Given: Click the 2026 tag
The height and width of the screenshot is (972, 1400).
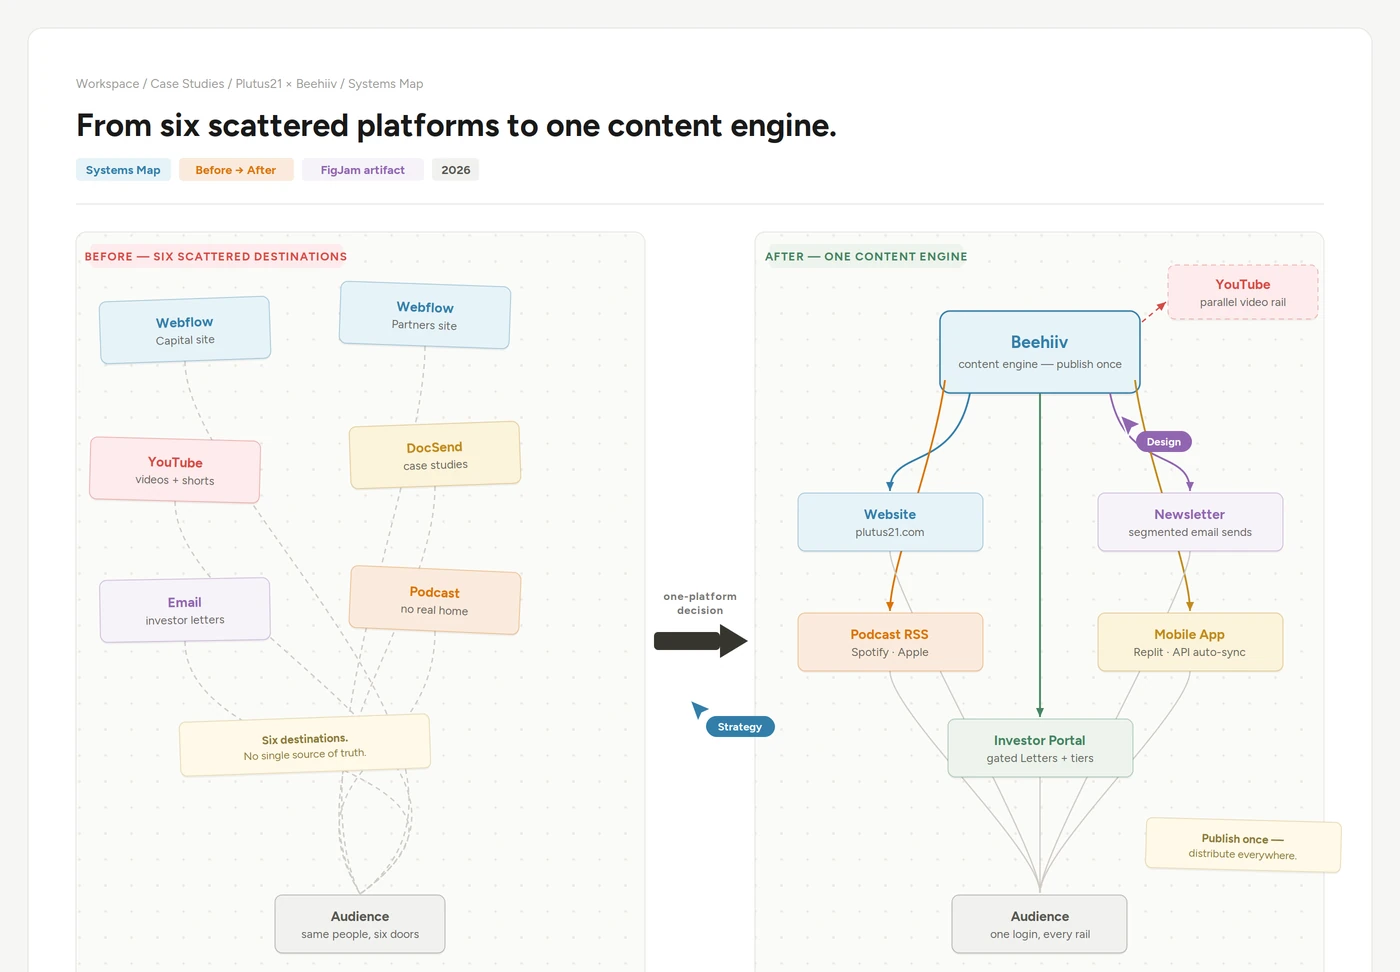Looking at the screenshot, I should coord(455,170).
